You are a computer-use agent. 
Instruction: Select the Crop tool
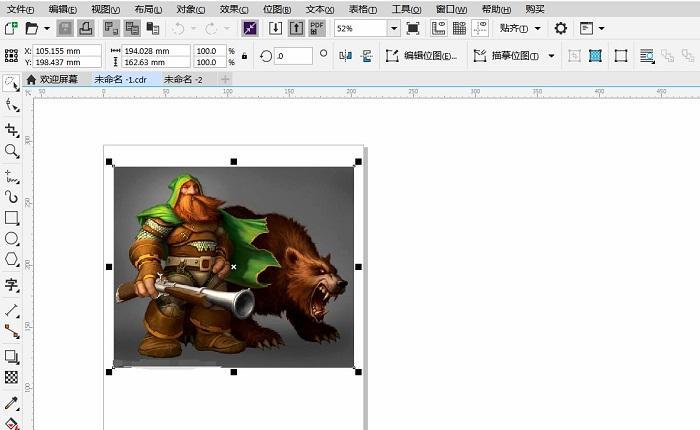click(x=11, y=129)
